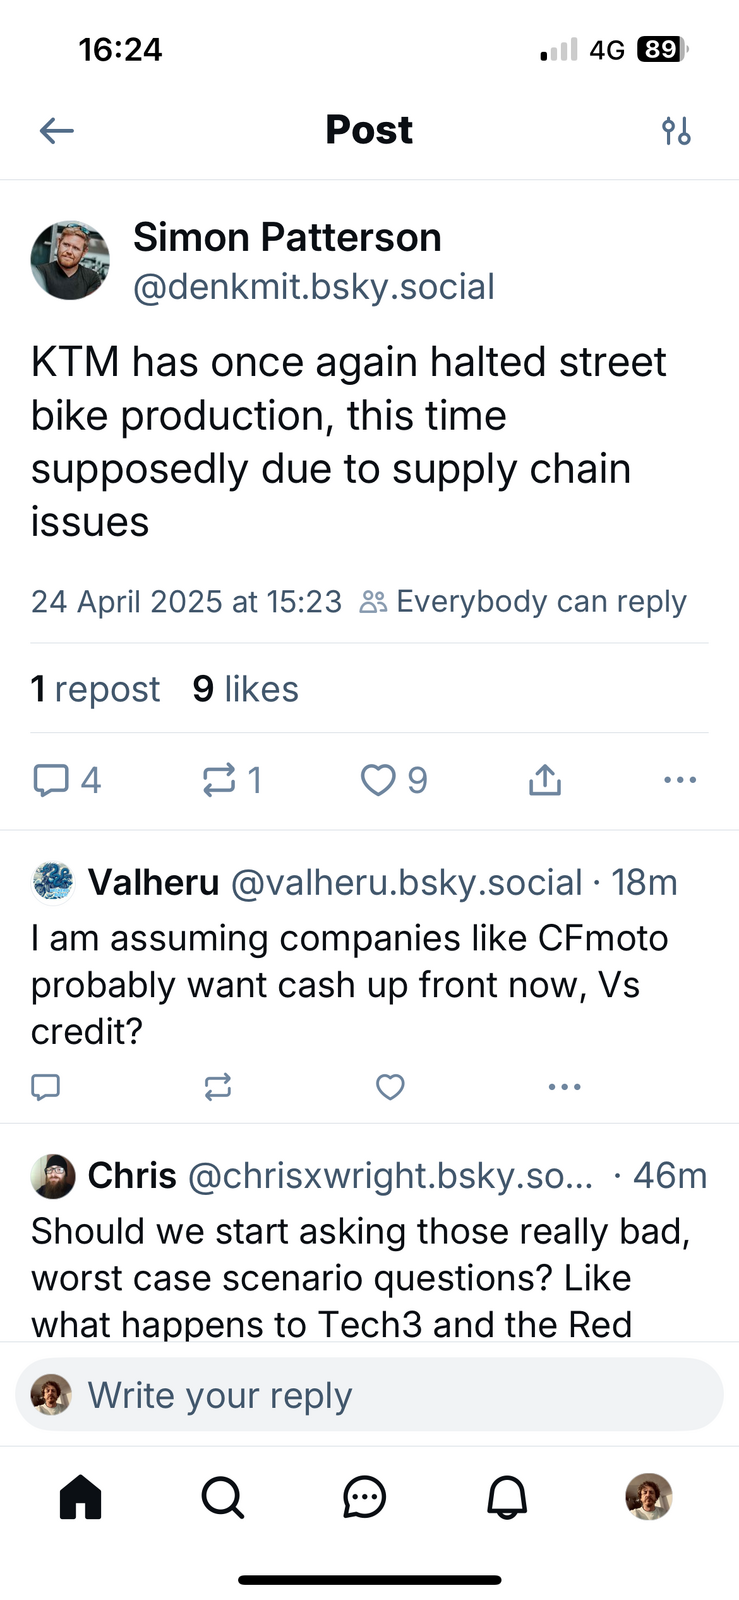Open search from bottom navigation

coord(222,1497)
